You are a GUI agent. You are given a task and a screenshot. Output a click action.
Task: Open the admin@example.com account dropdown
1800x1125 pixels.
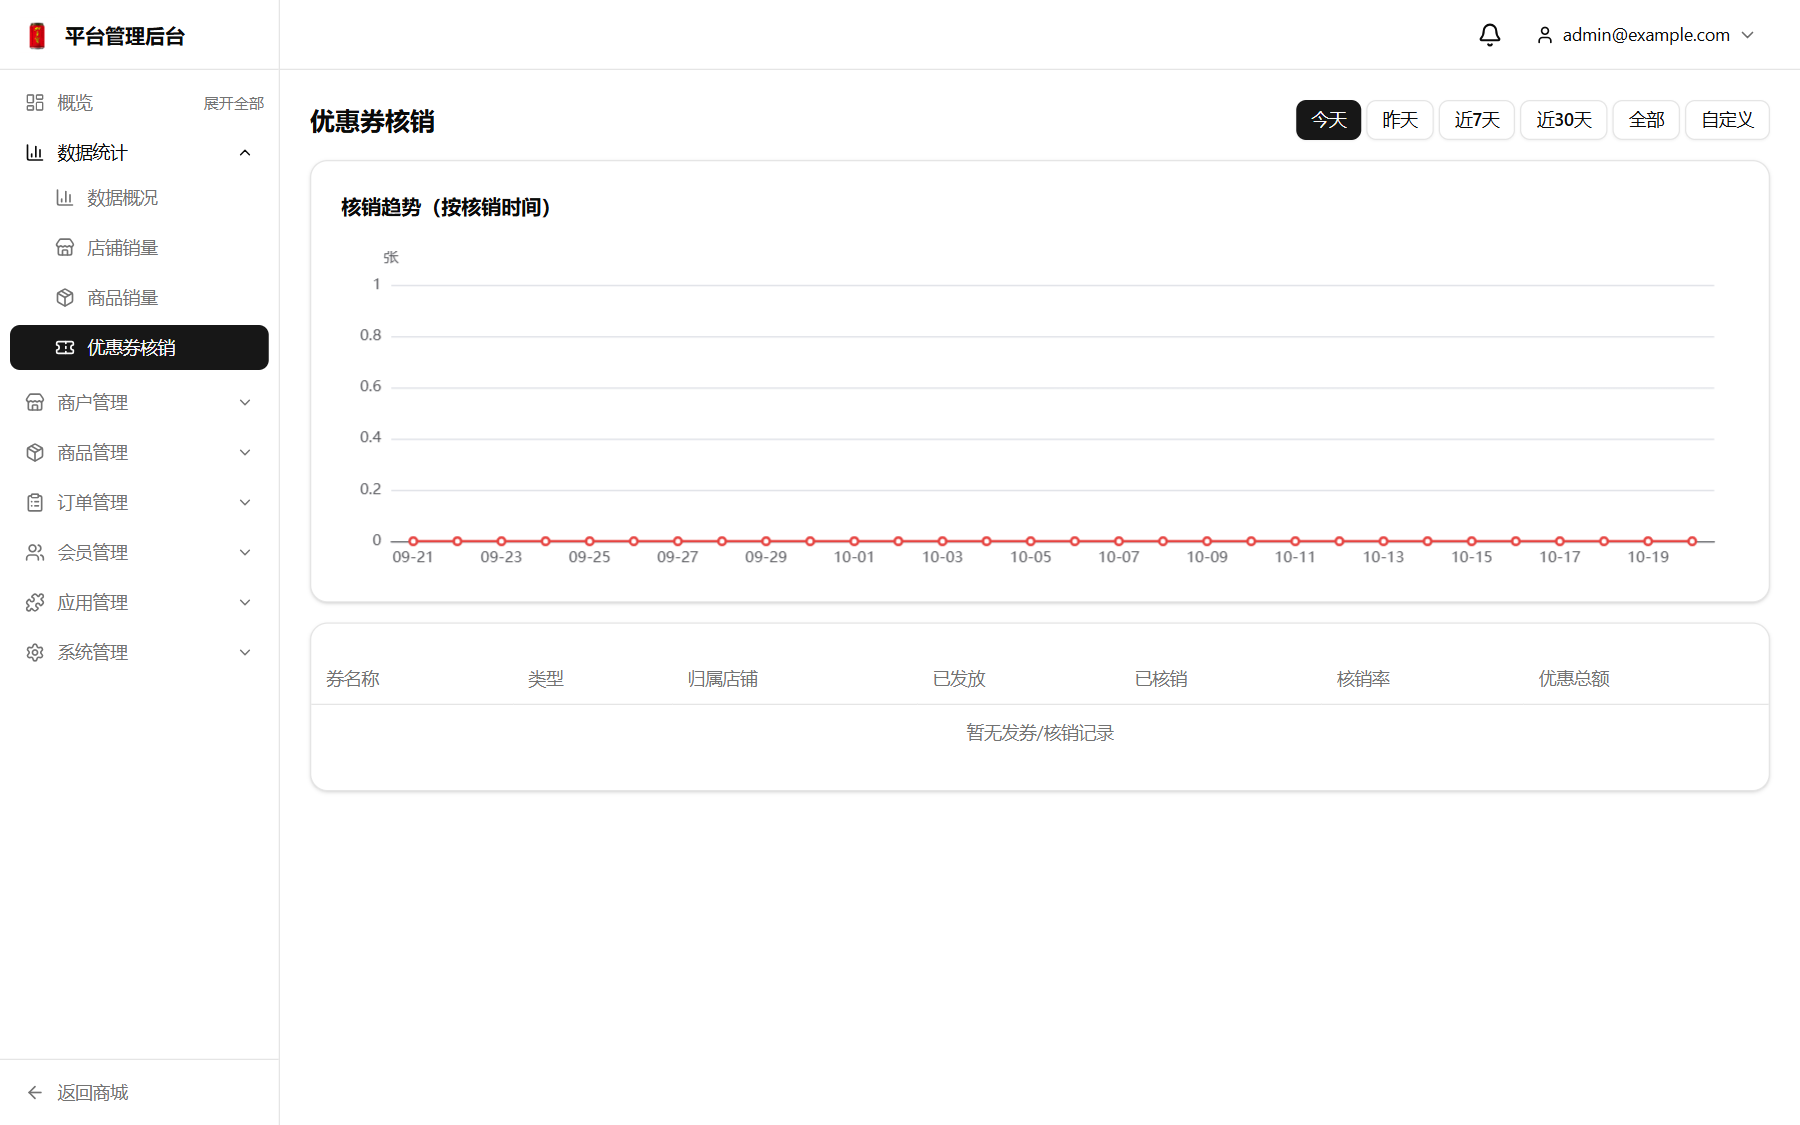click(1646, 35)
